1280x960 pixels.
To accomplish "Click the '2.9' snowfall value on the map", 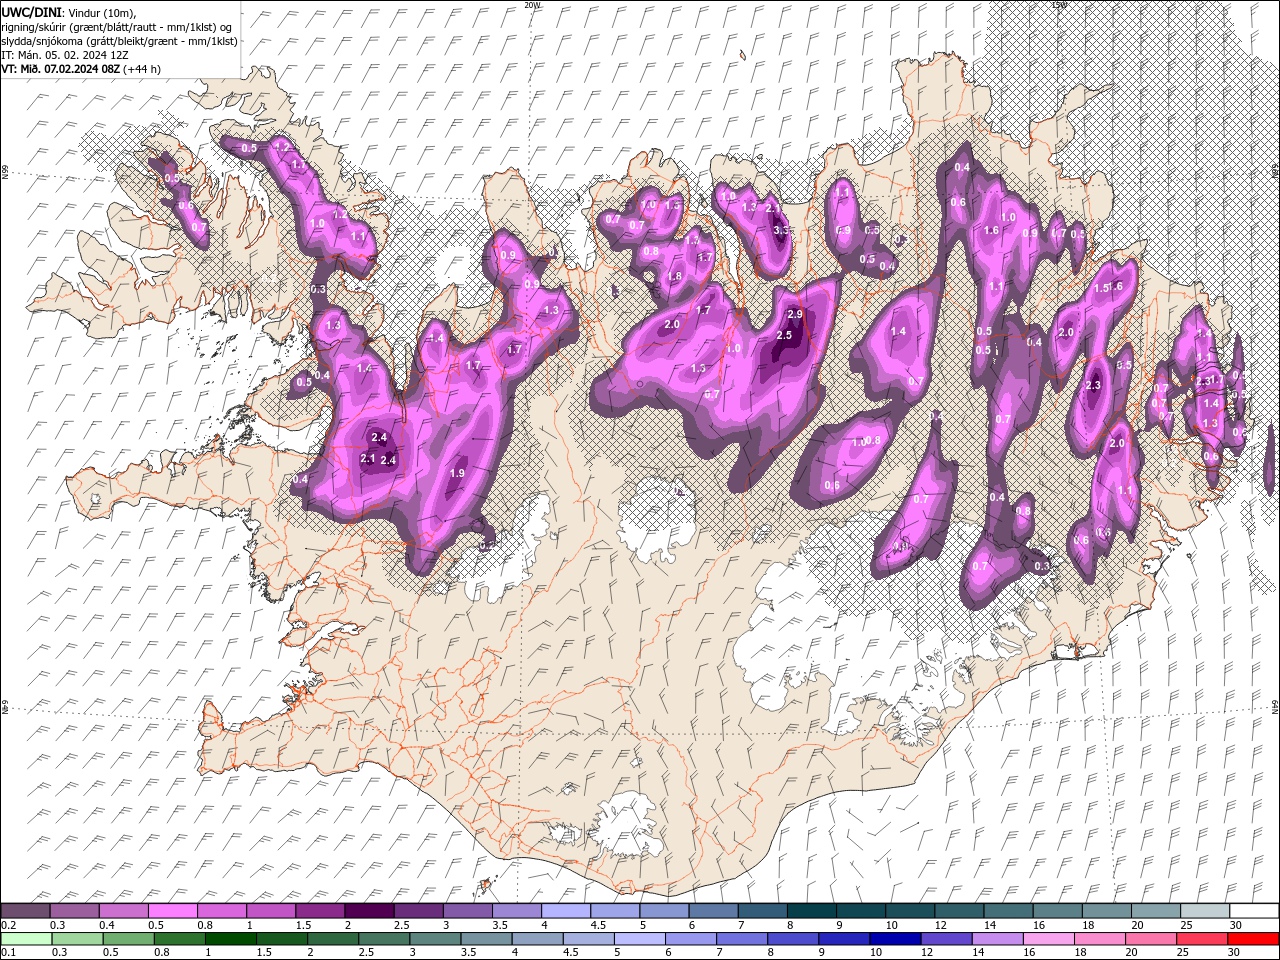I will (795, 314).
